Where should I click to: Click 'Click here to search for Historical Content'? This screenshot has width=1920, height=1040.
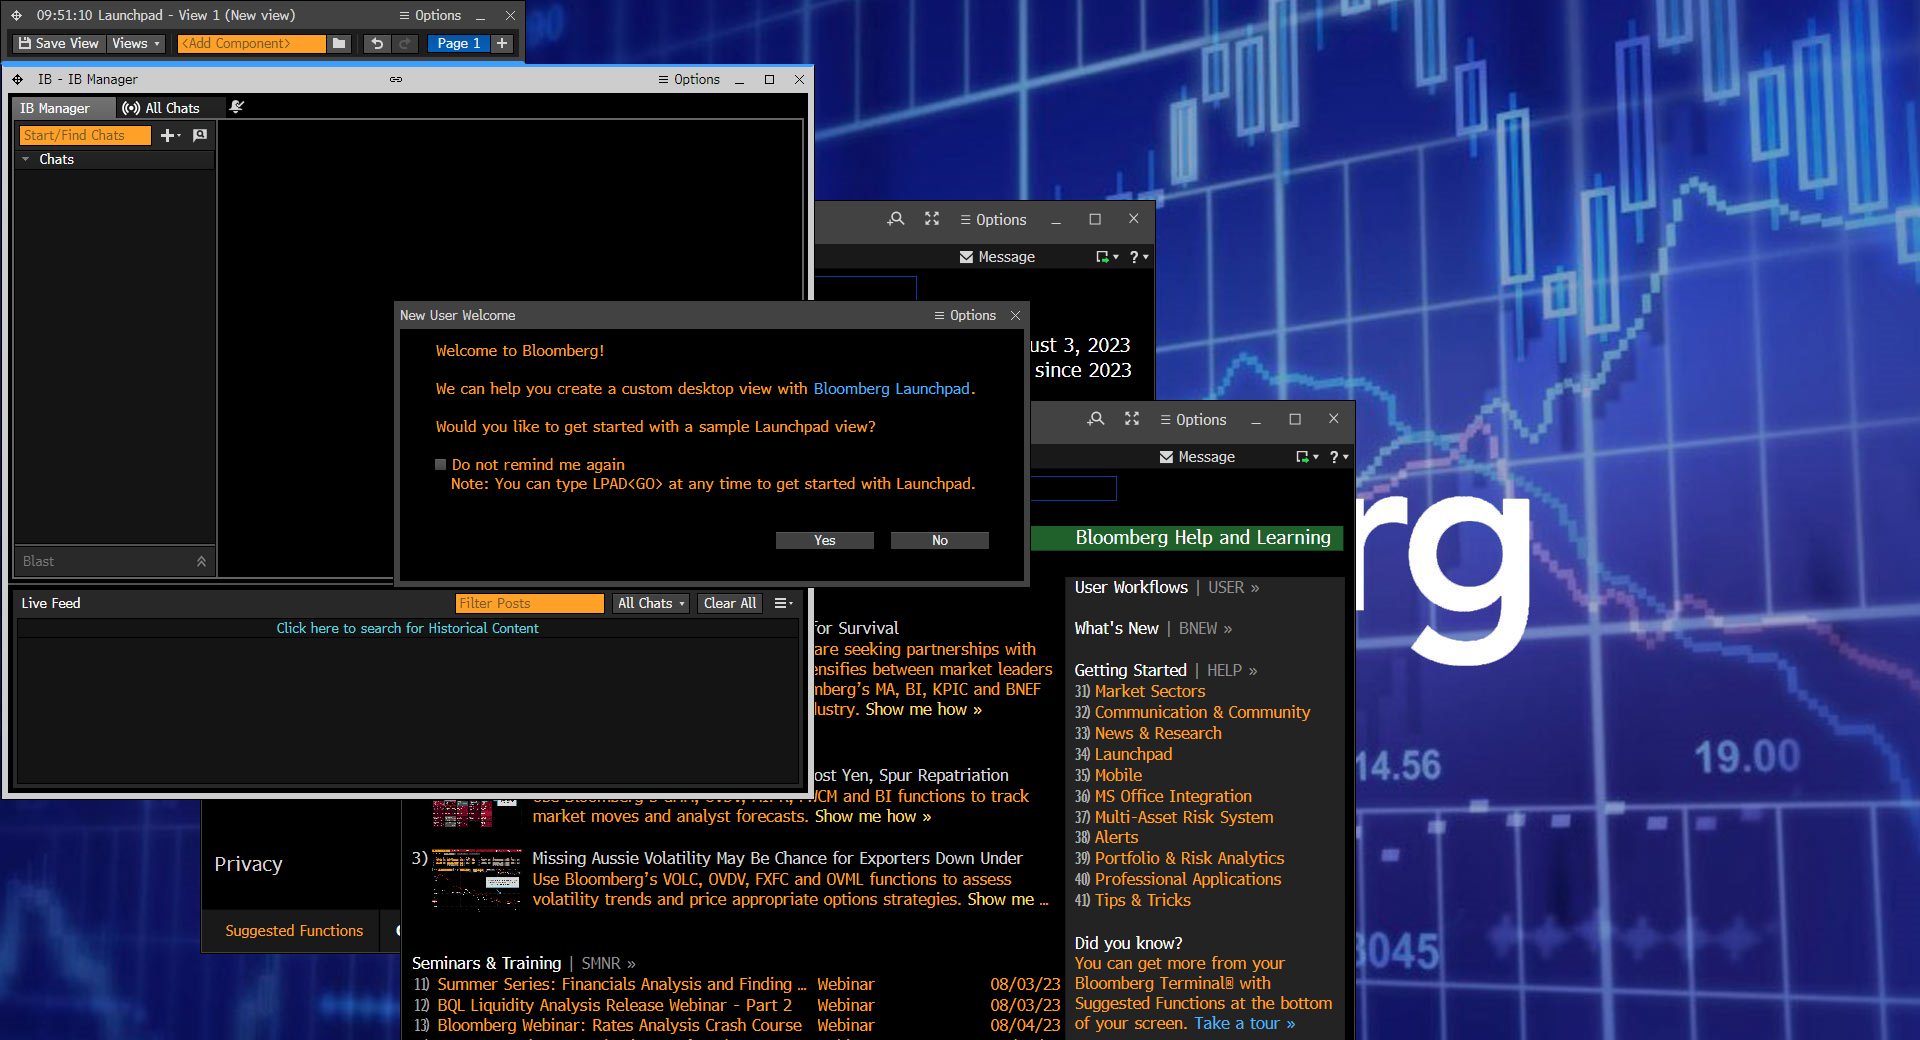coord(407,628)
